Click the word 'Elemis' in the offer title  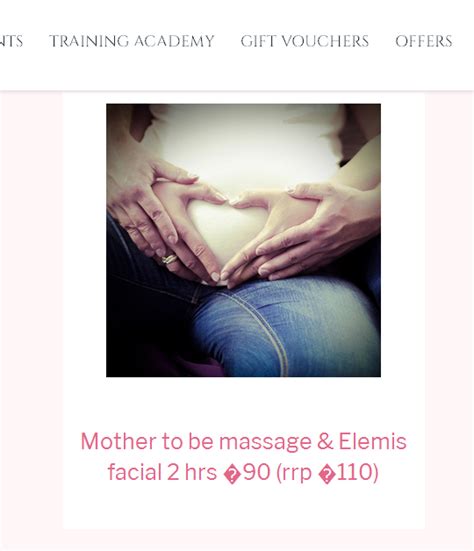coord(372,441)
